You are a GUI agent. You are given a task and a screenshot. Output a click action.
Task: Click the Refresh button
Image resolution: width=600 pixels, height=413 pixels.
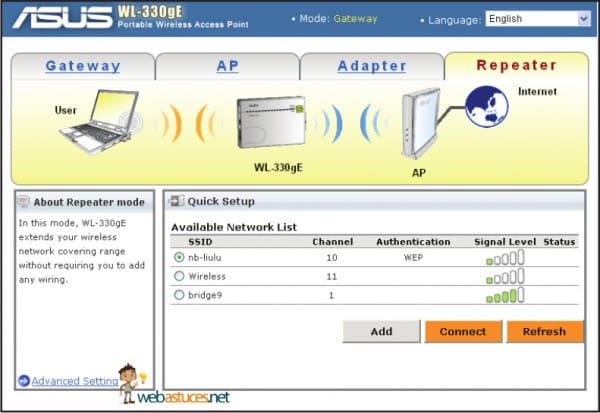coord(545,331)
